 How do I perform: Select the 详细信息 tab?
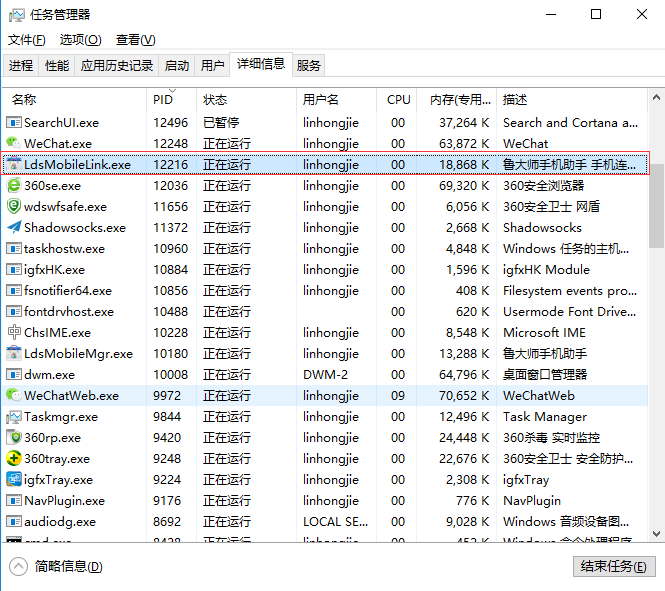261,64
